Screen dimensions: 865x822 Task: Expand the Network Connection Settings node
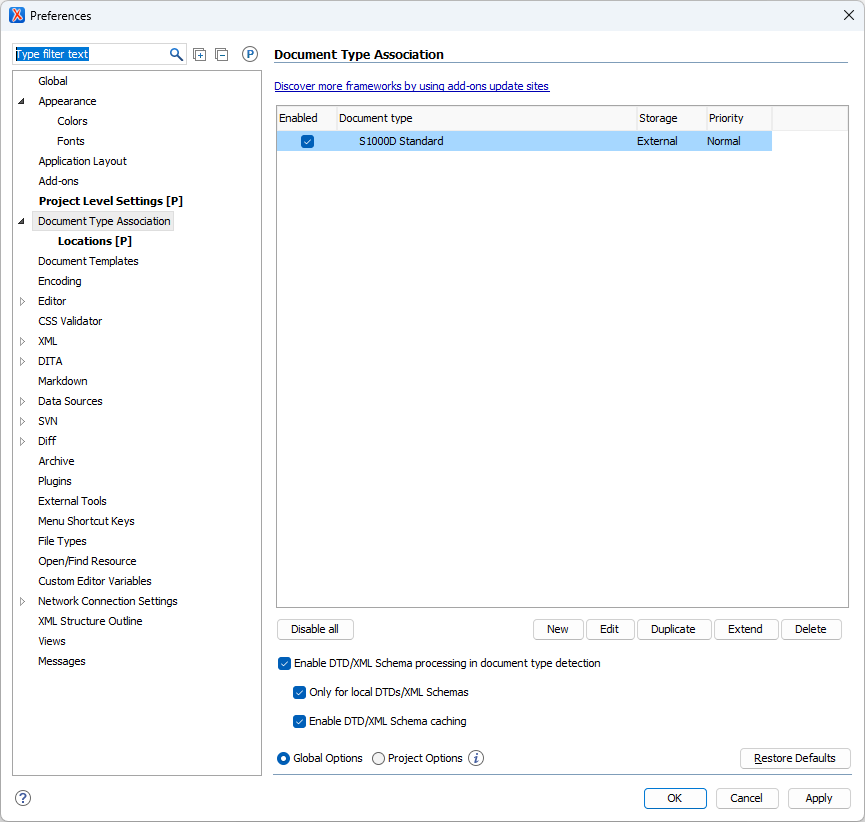tap(22, 601)
